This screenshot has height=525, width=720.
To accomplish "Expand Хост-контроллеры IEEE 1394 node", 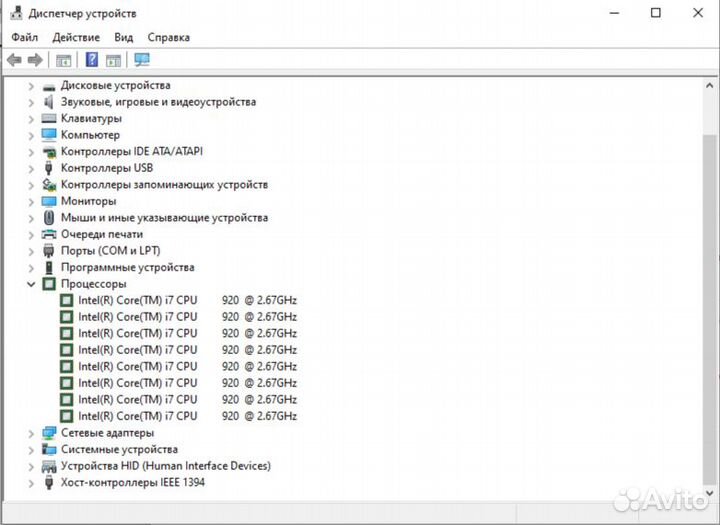I will coord(31,483).
